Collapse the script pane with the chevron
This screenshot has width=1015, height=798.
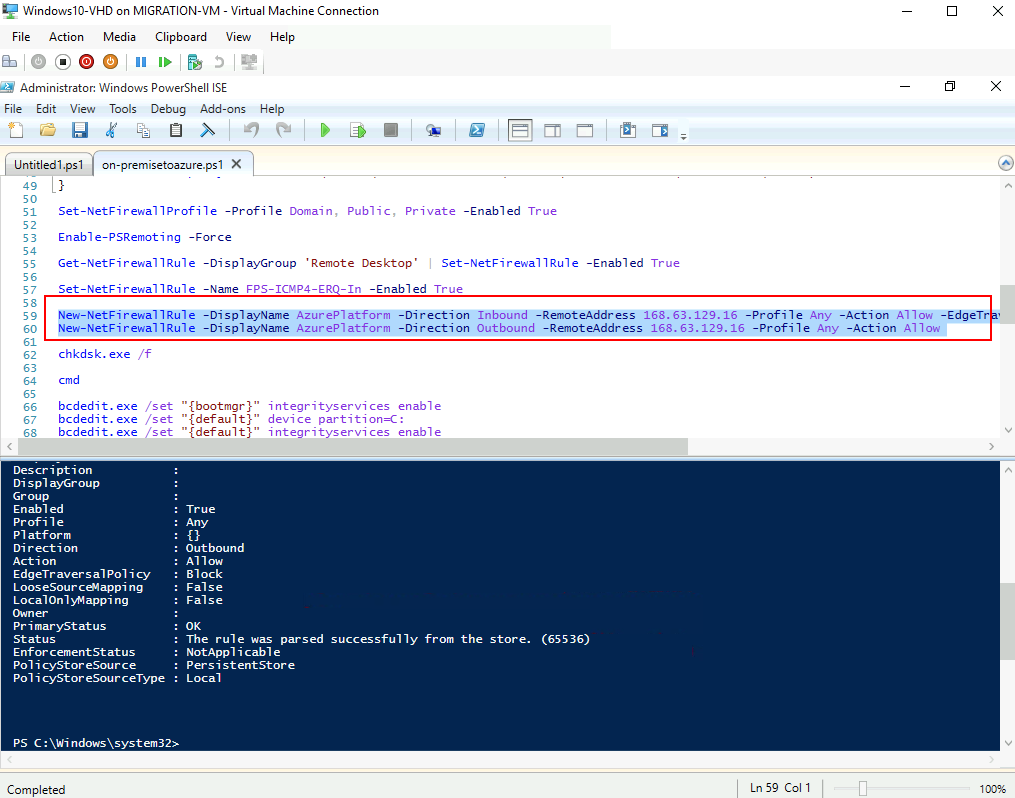coord(1005,163)
